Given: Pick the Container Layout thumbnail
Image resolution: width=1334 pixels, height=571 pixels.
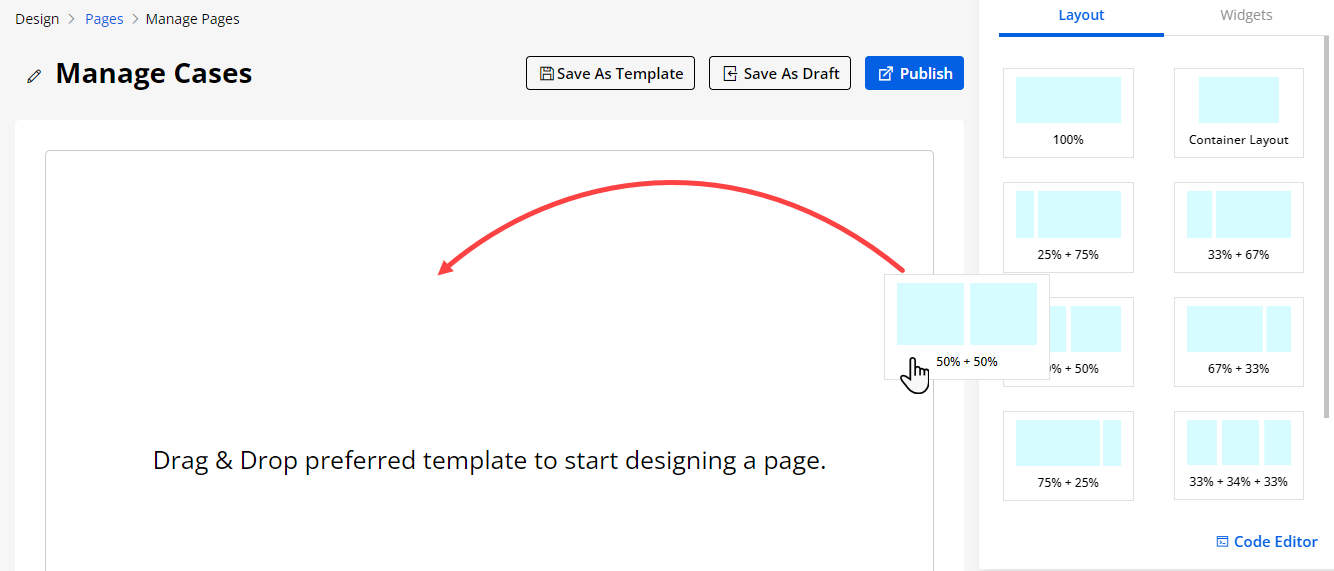Looking at the screenshot, I should tap(1238, 112).
